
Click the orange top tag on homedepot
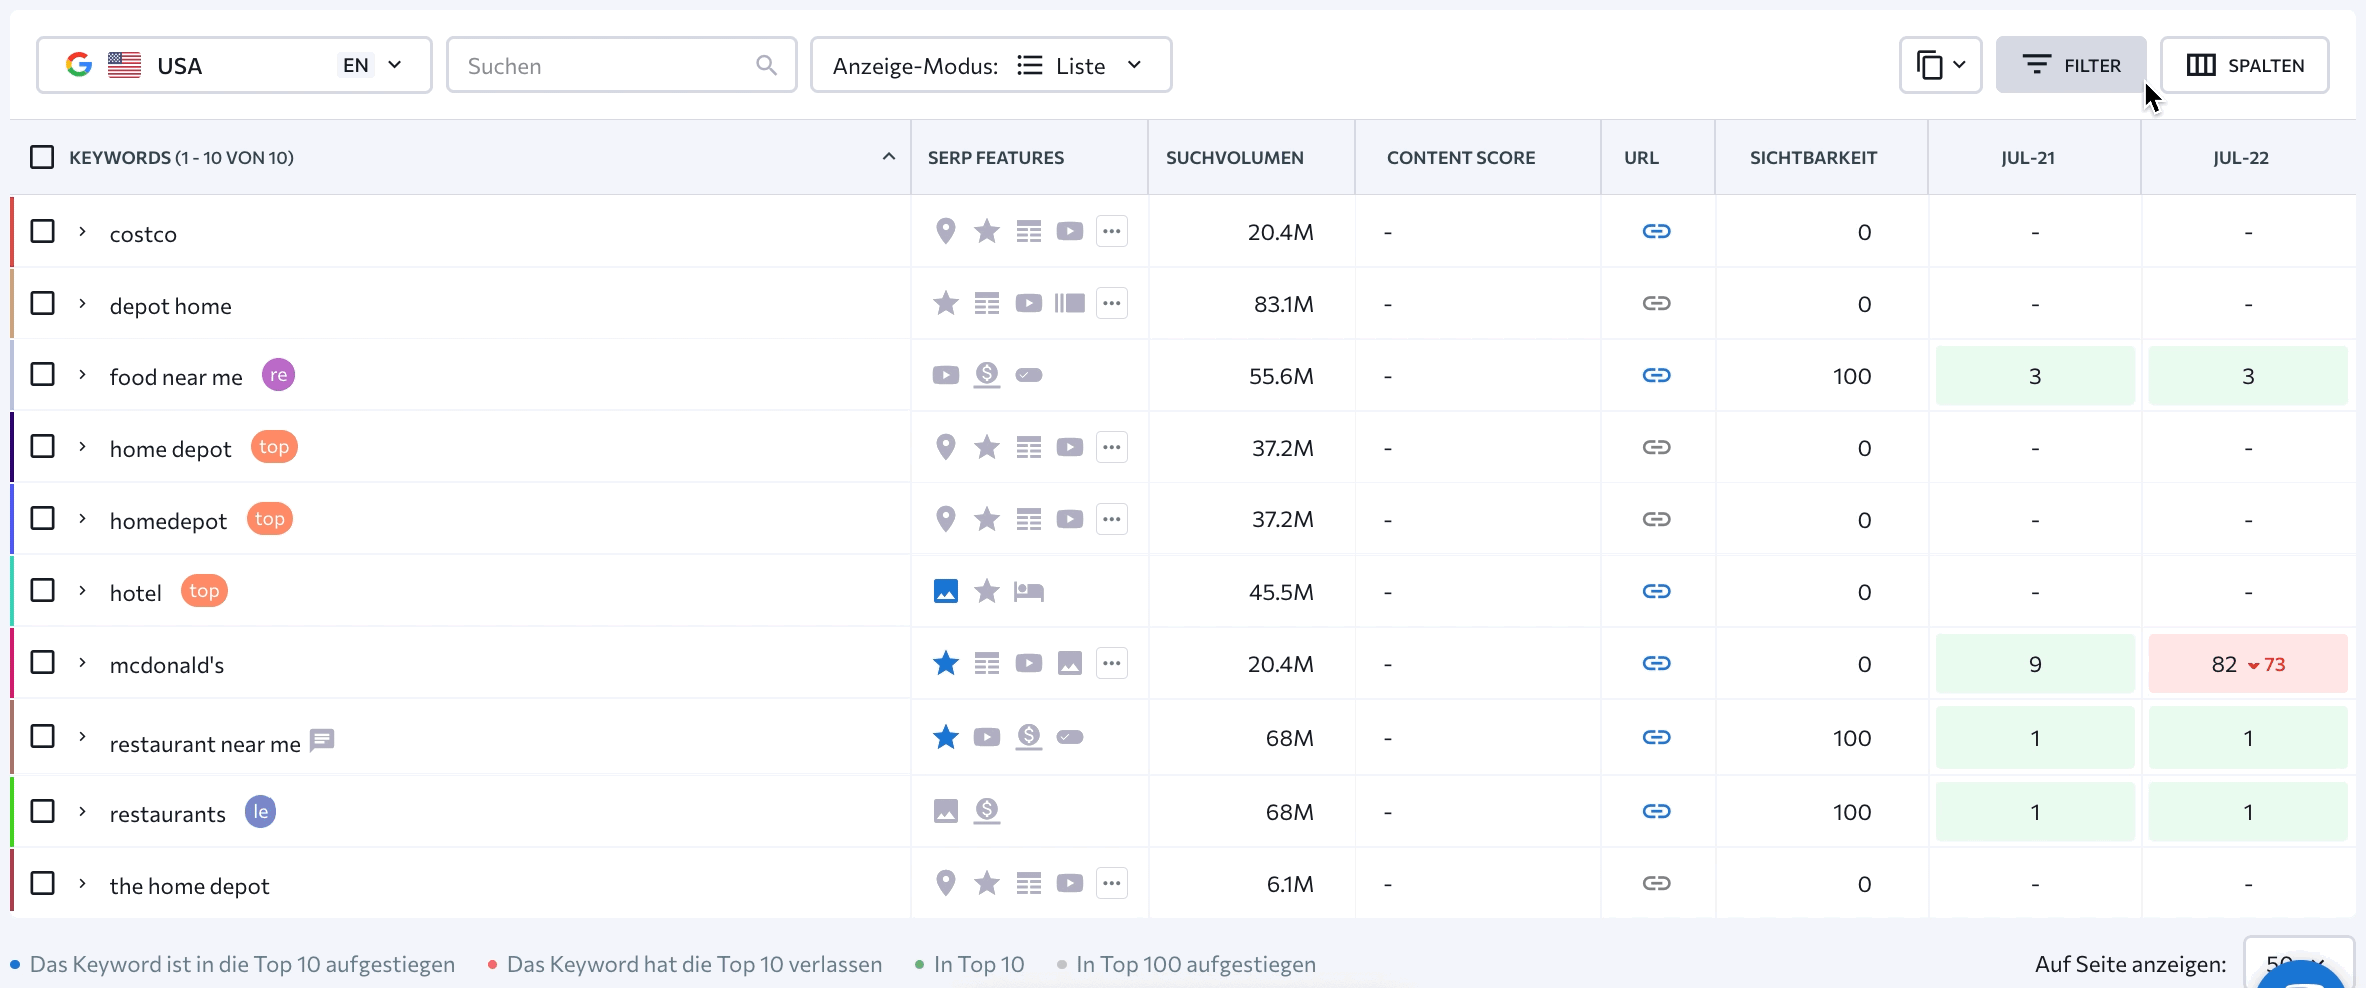tap(269, 519)
